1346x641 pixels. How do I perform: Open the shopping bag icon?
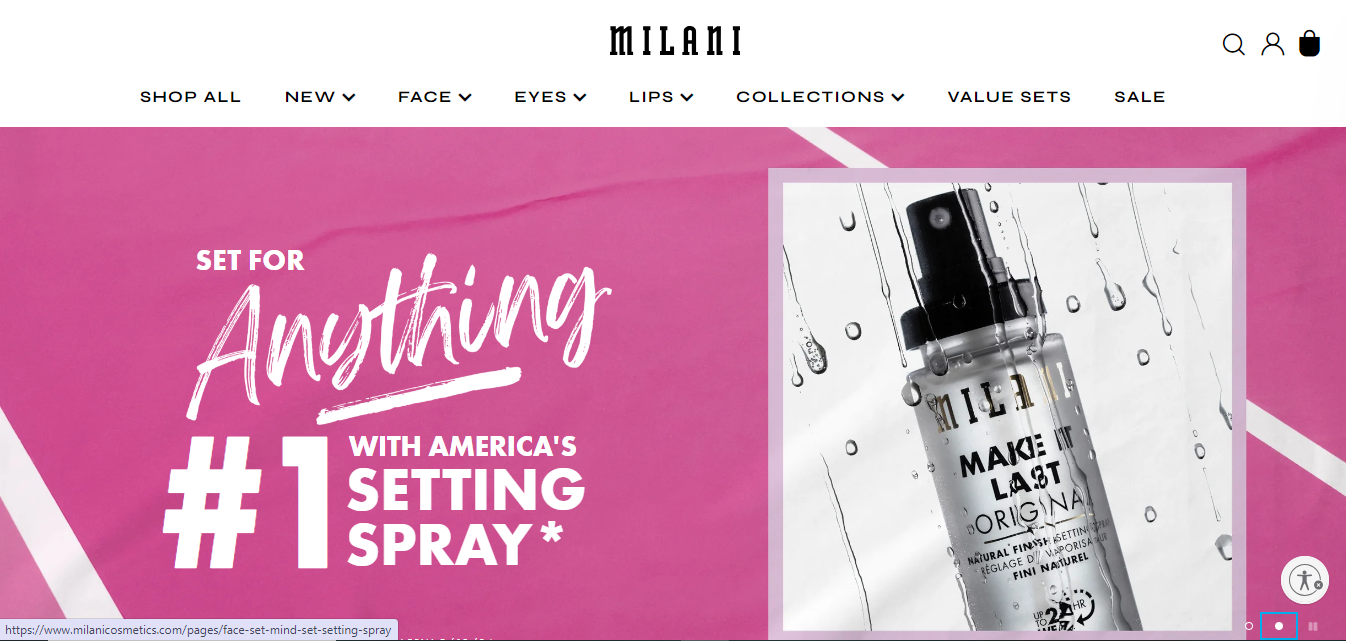point(1309,43)
